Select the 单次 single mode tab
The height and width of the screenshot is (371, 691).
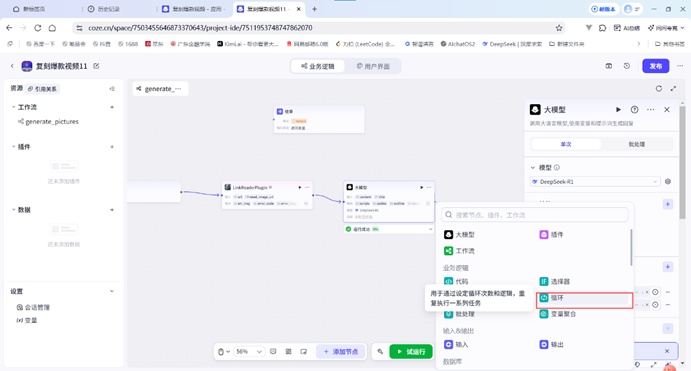(x=566, y=145)
